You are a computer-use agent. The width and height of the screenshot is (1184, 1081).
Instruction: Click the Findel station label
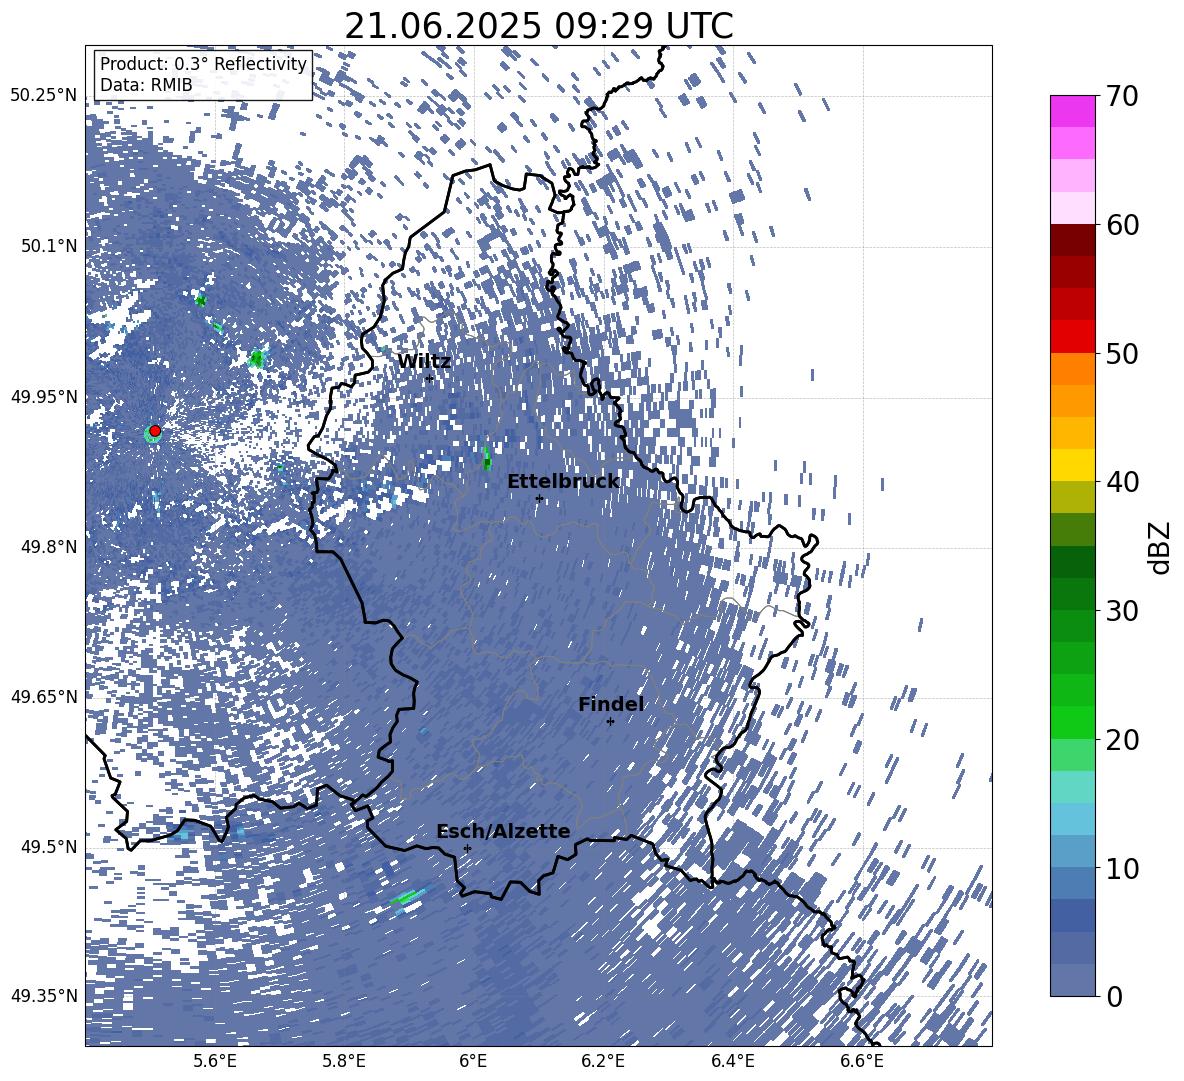pyautogui.click(x=611, y=704)
